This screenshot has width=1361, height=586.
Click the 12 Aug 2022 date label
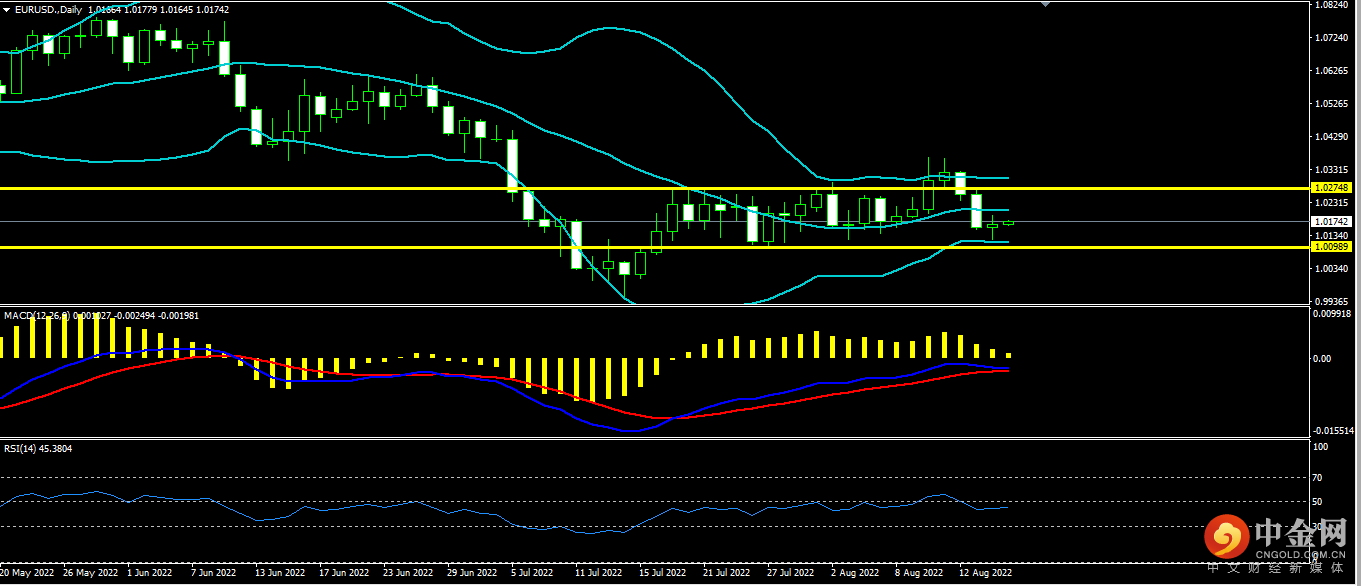(x=985, y=573)
